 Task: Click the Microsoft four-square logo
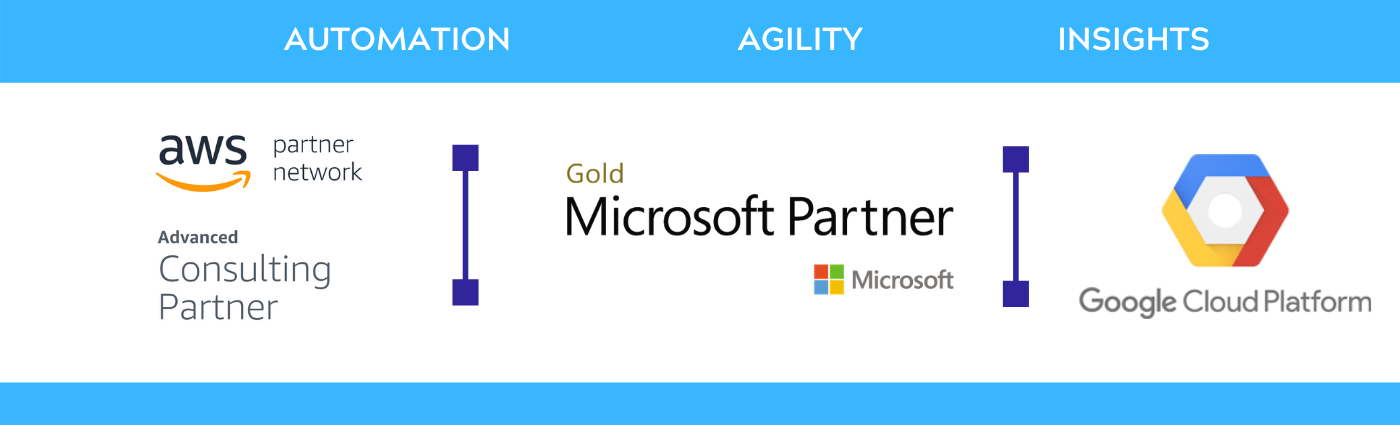[829, 279]
